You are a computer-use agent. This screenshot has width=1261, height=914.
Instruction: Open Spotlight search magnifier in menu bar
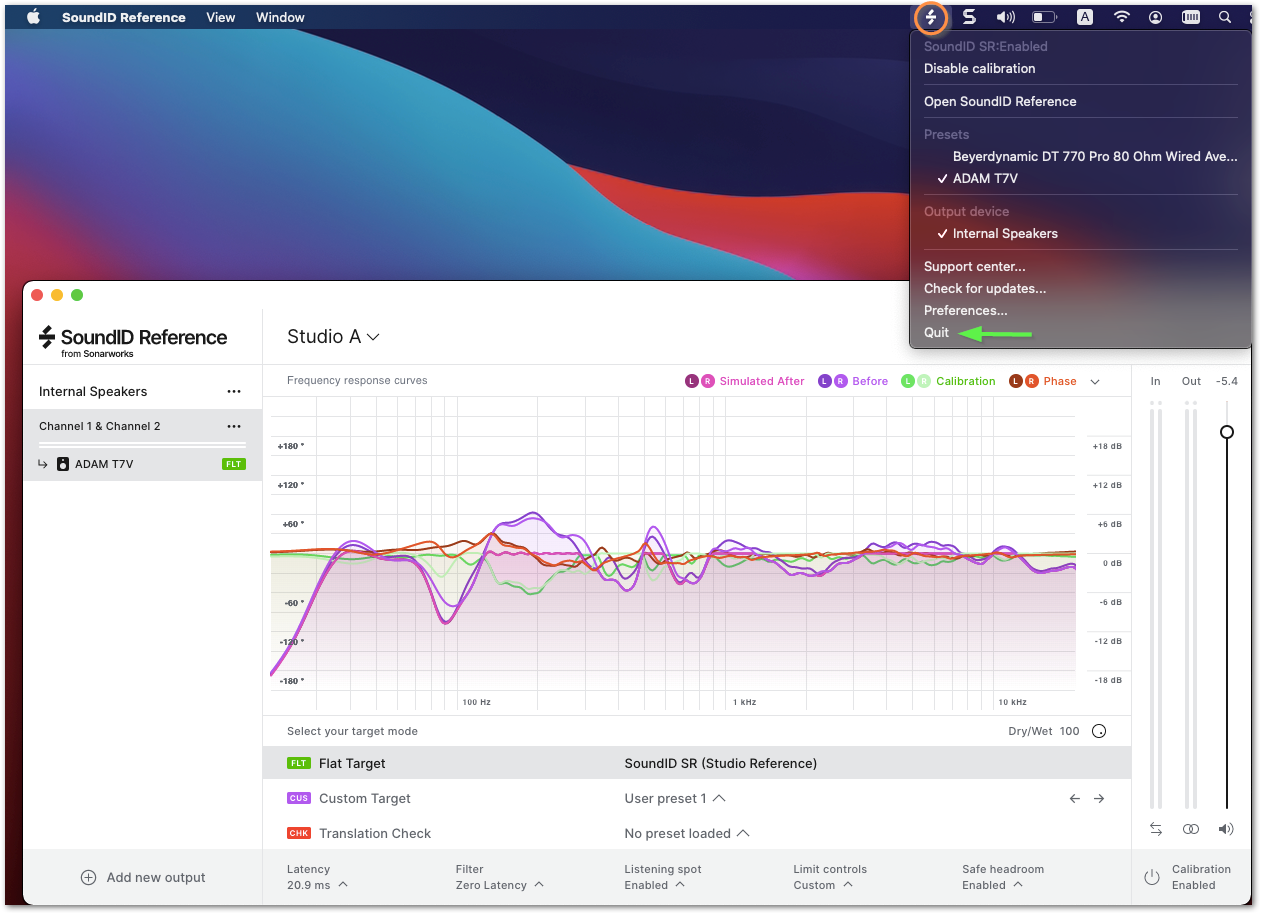point(1225,17)
